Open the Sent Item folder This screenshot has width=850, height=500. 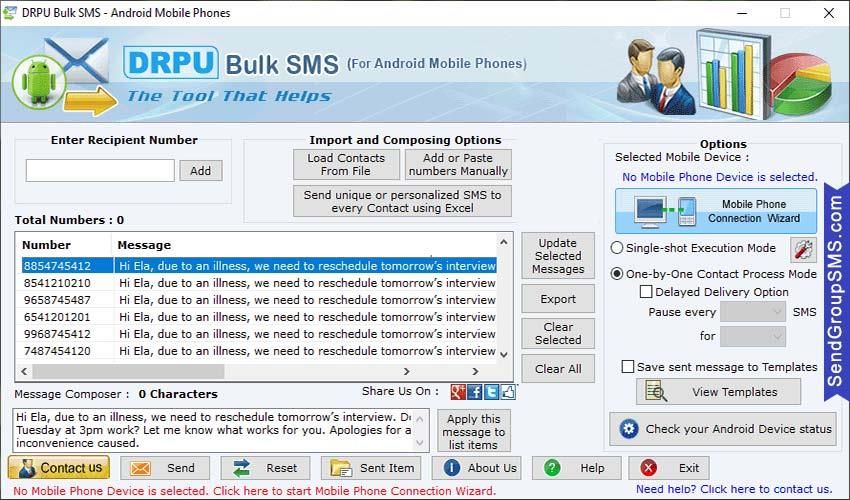[x=371, y=468]
